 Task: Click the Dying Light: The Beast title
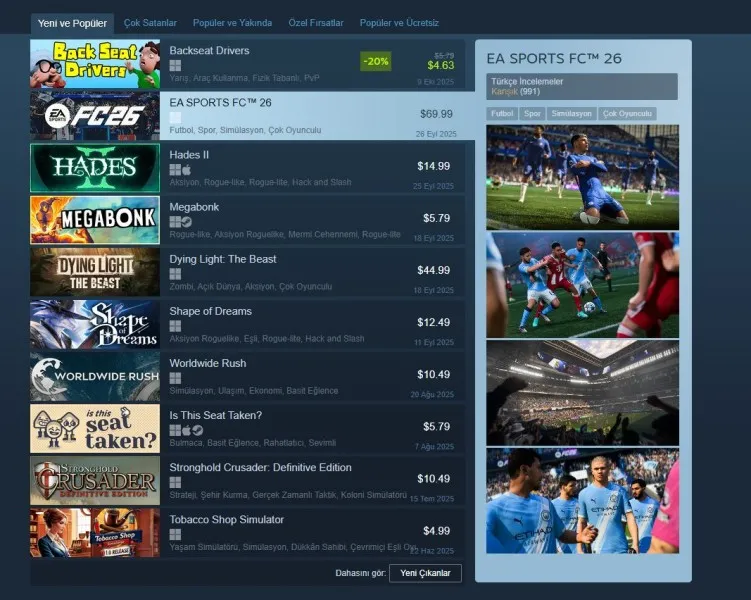tap(223, 259)
